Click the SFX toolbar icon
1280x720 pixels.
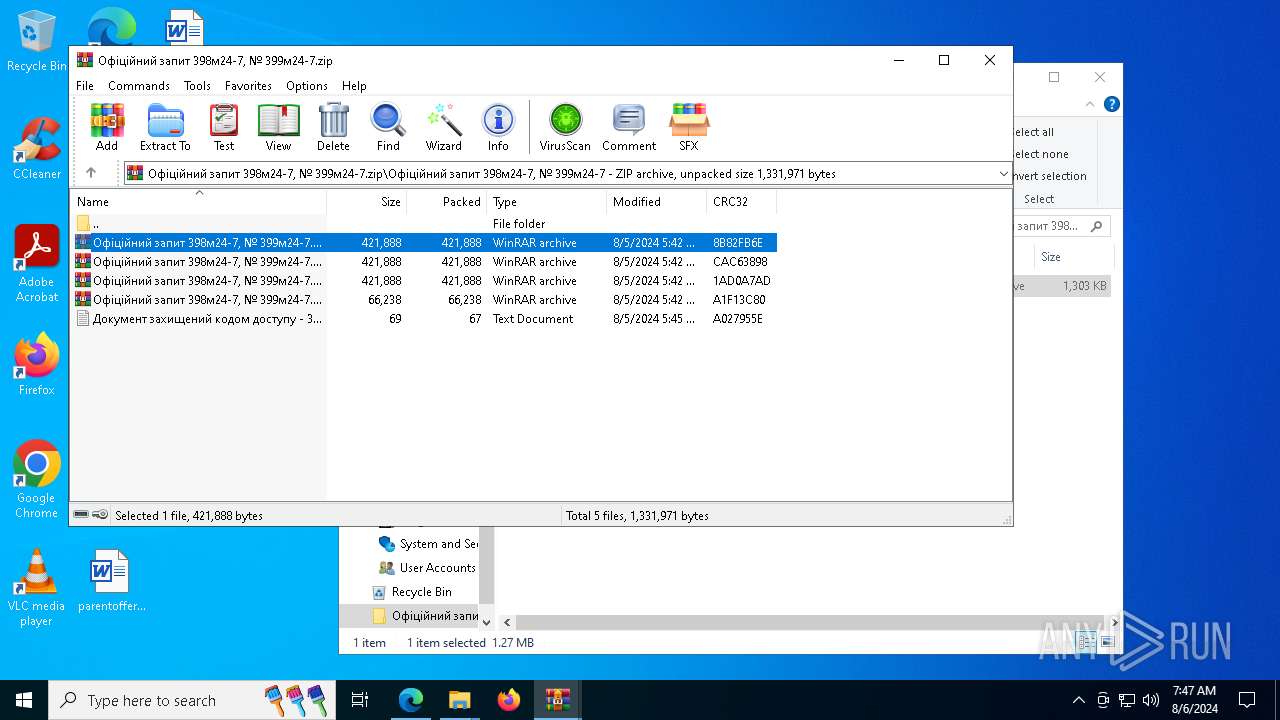click(689, 127)
